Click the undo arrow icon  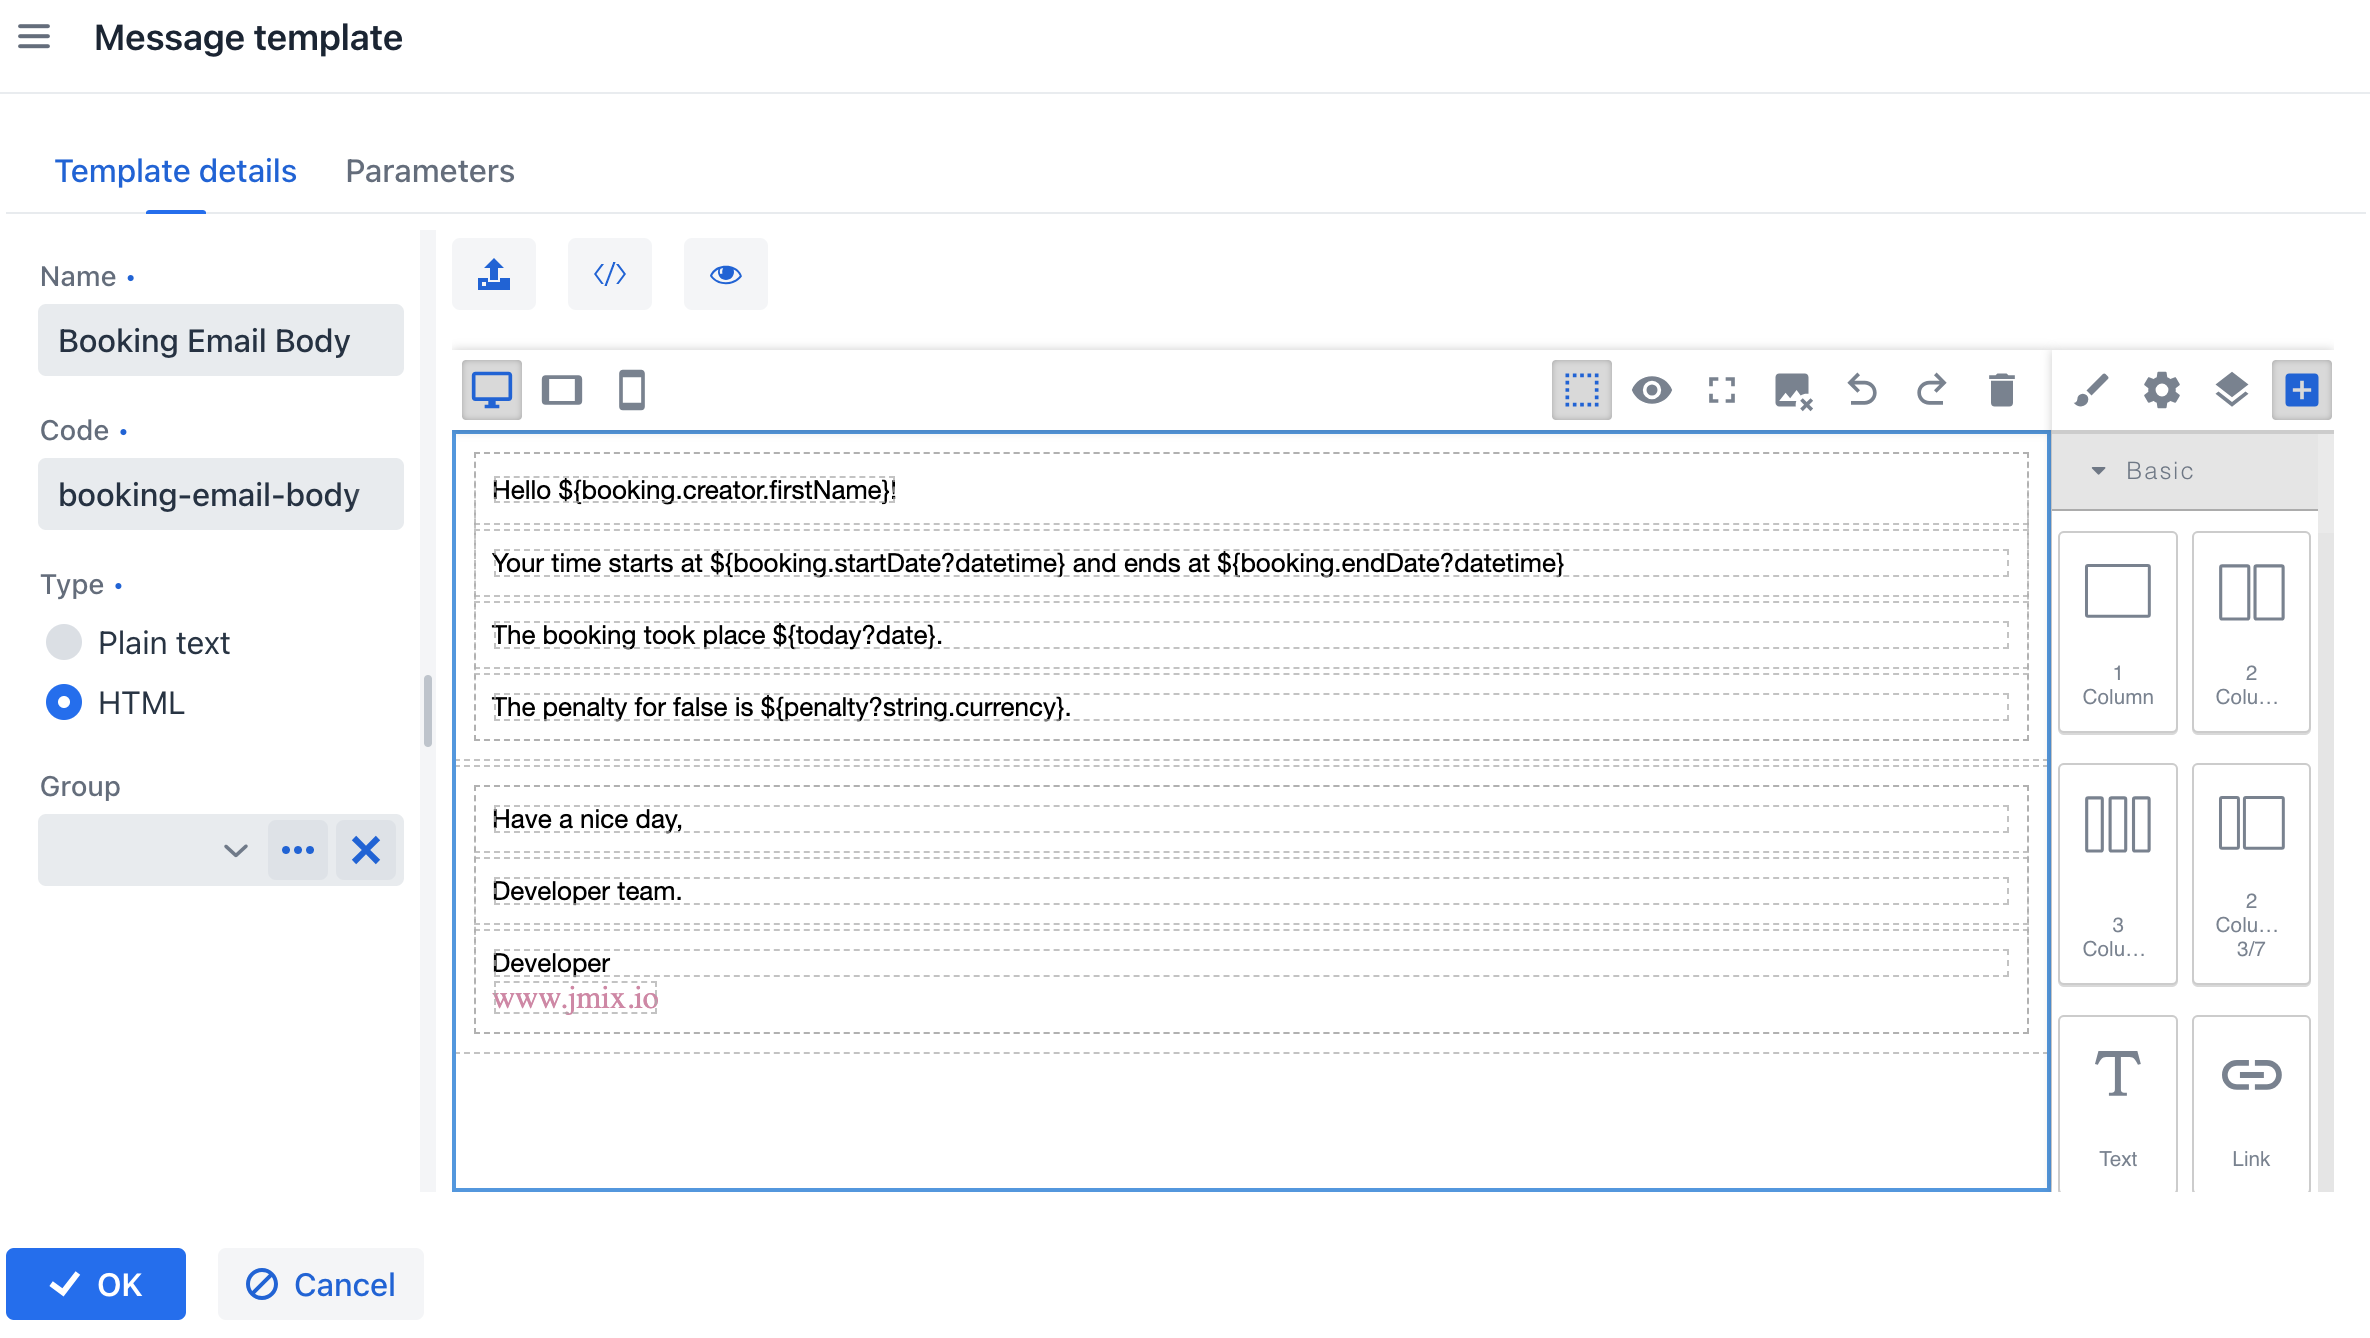click(1862, 387)
